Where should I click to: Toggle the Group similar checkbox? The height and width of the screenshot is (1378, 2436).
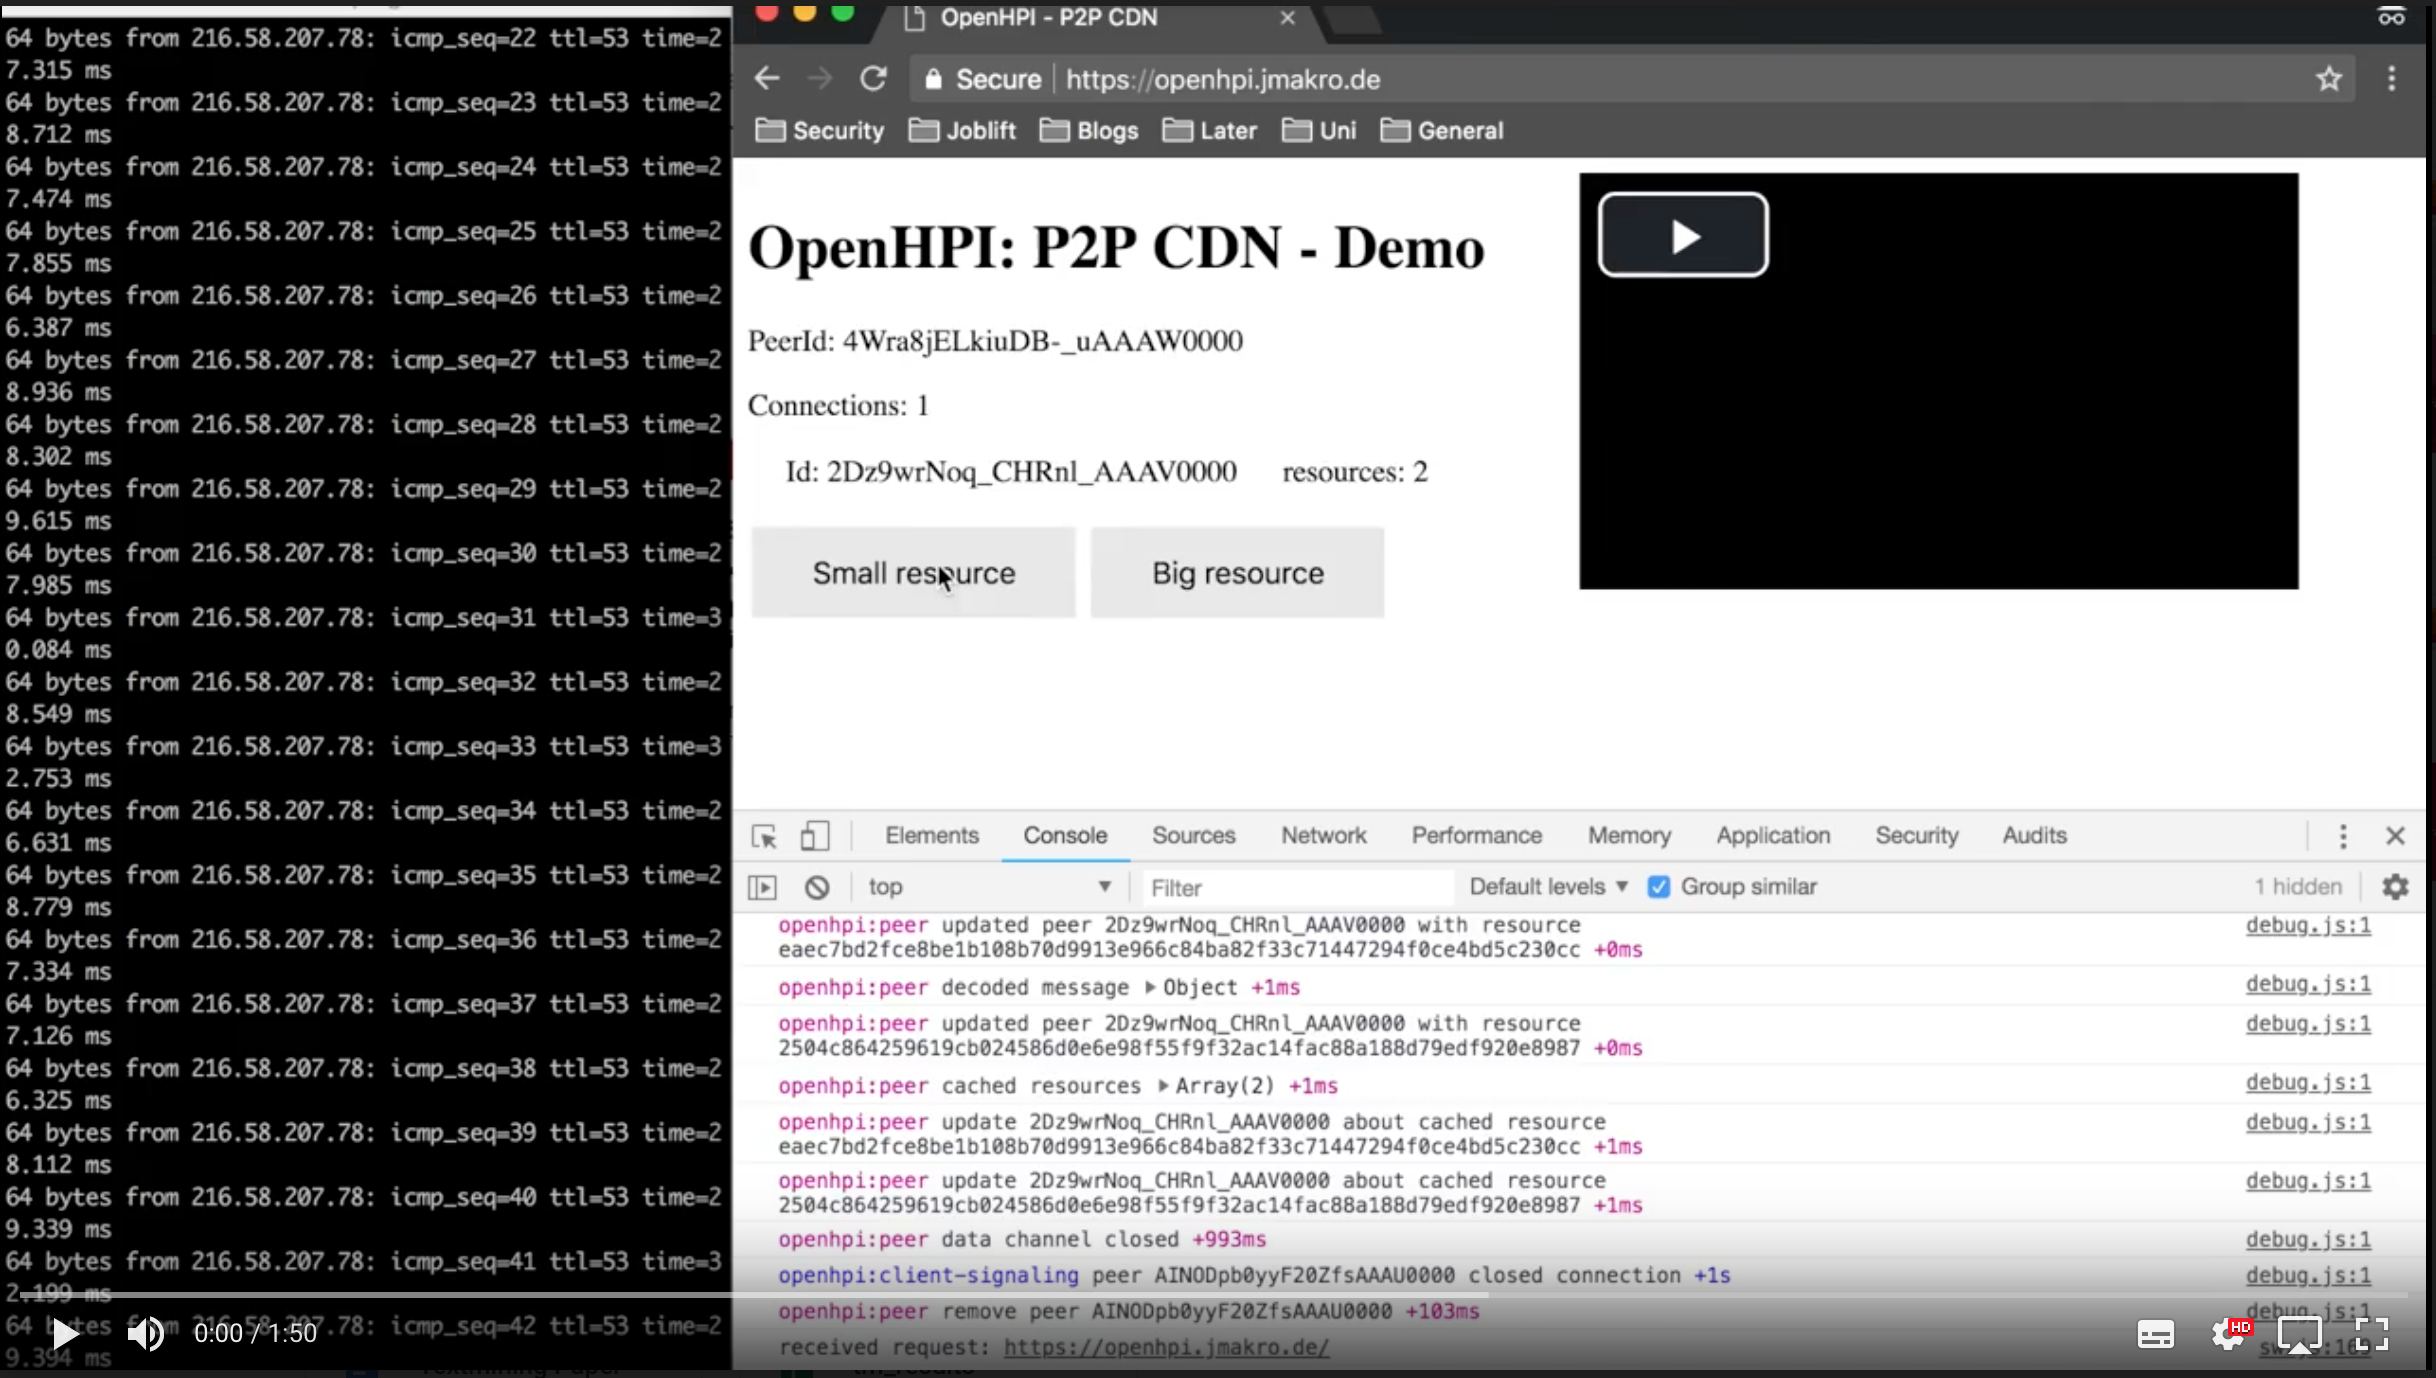1658,887
